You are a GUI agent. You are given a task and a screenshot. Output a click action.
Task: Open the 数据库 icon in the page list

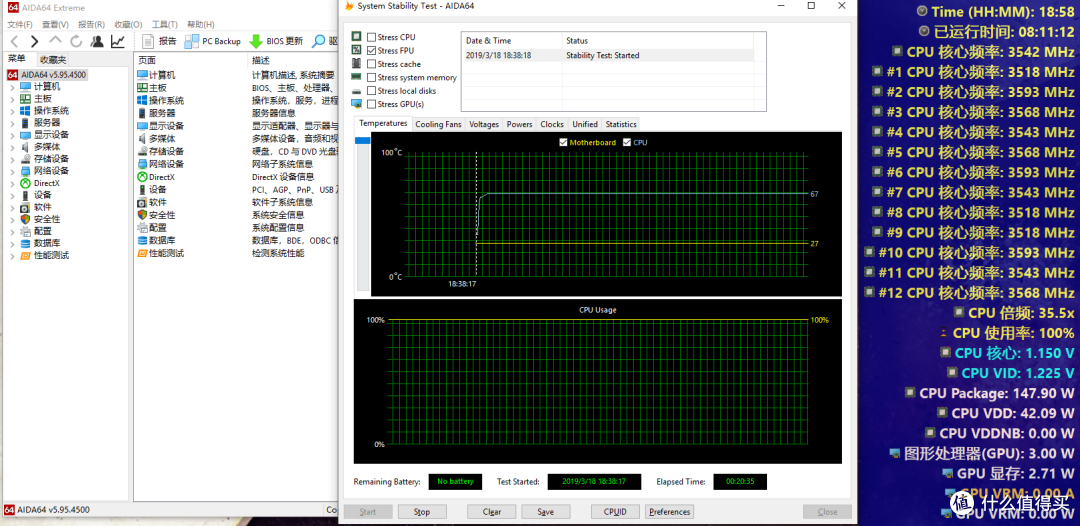click(x=143, y=240)
